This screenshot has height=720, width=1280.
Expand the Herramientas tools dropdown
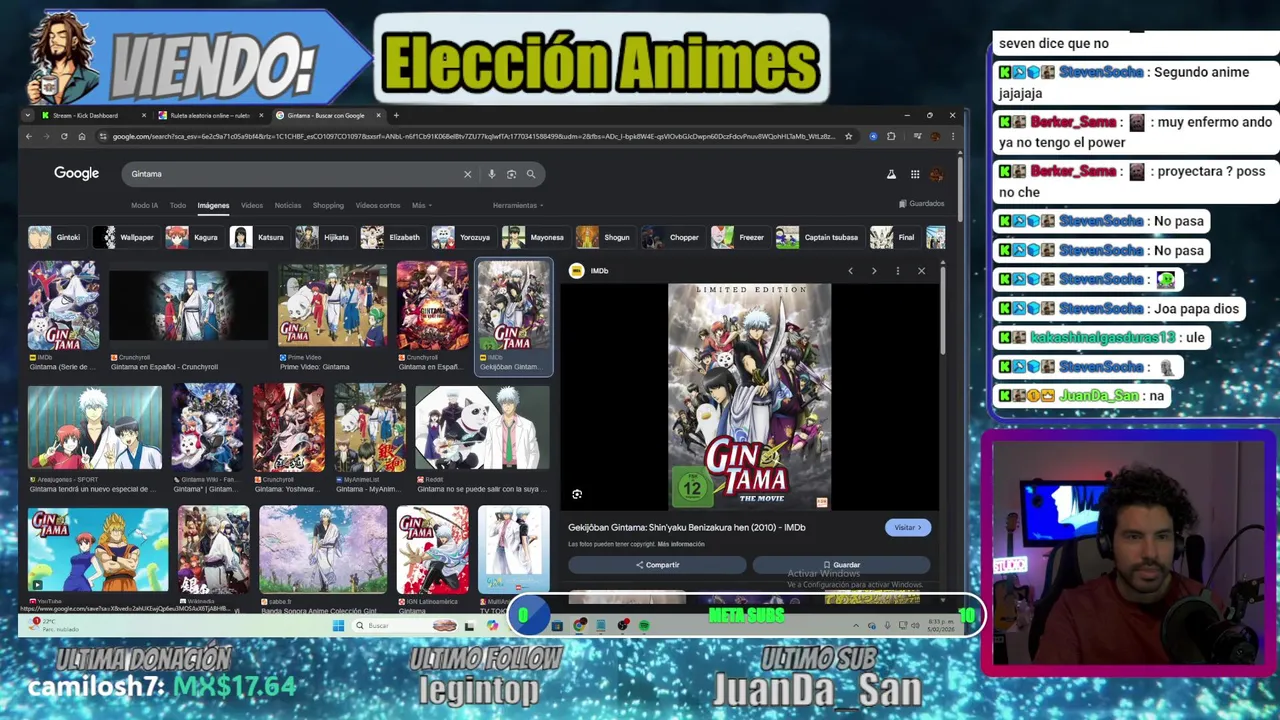(518, 205)
